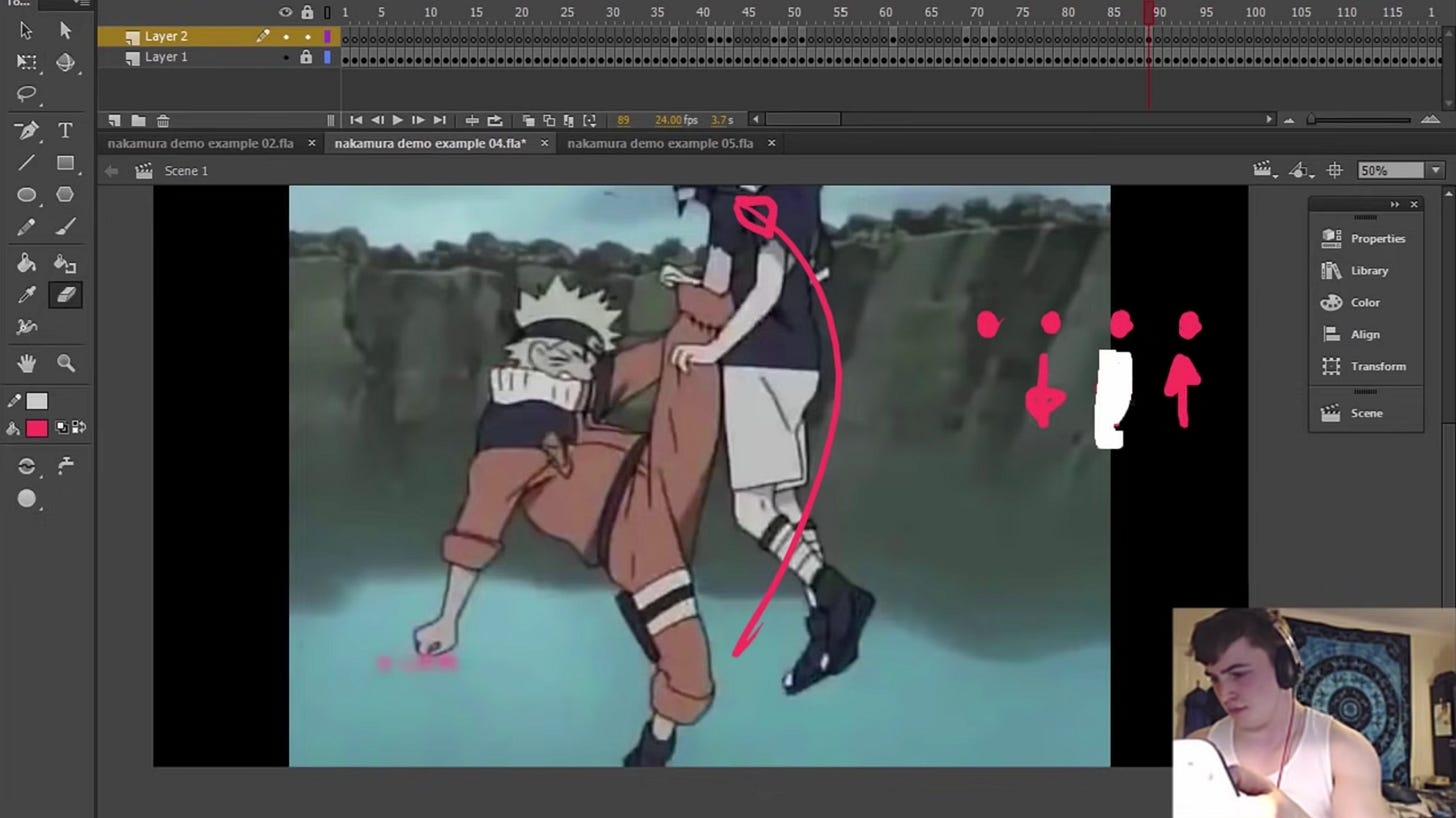Open the Edit Symbols dropdown
Image resolution: width=1456 pixels, height=818 pixels.
(1300, 171)
